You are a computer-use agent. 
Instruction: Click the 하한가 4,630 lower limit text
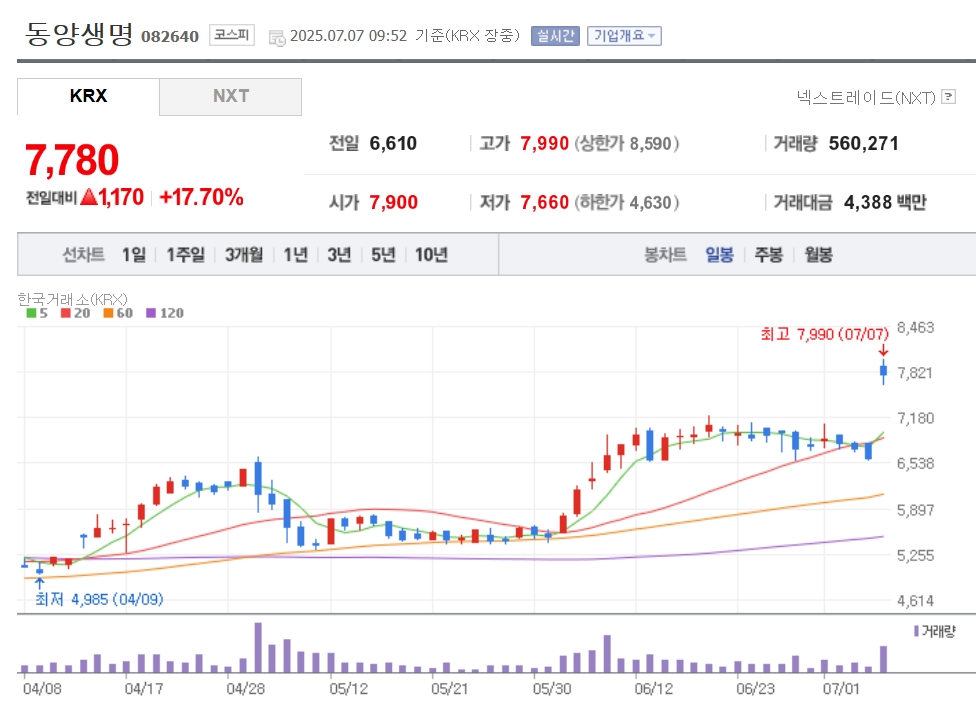pos(626,202)
